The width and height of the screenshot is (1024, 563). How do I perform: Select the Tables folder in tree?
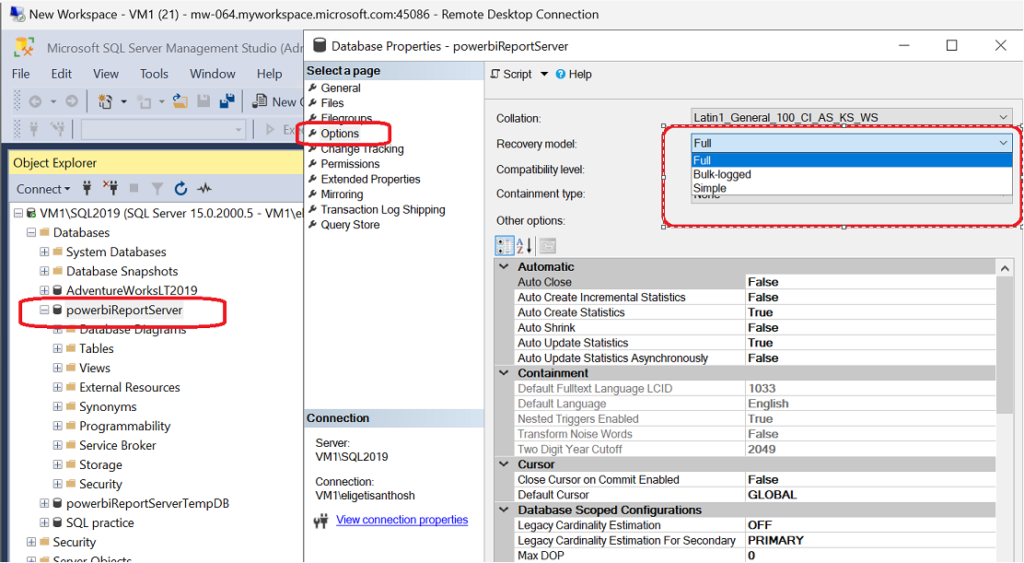click(x=96, y=349)
